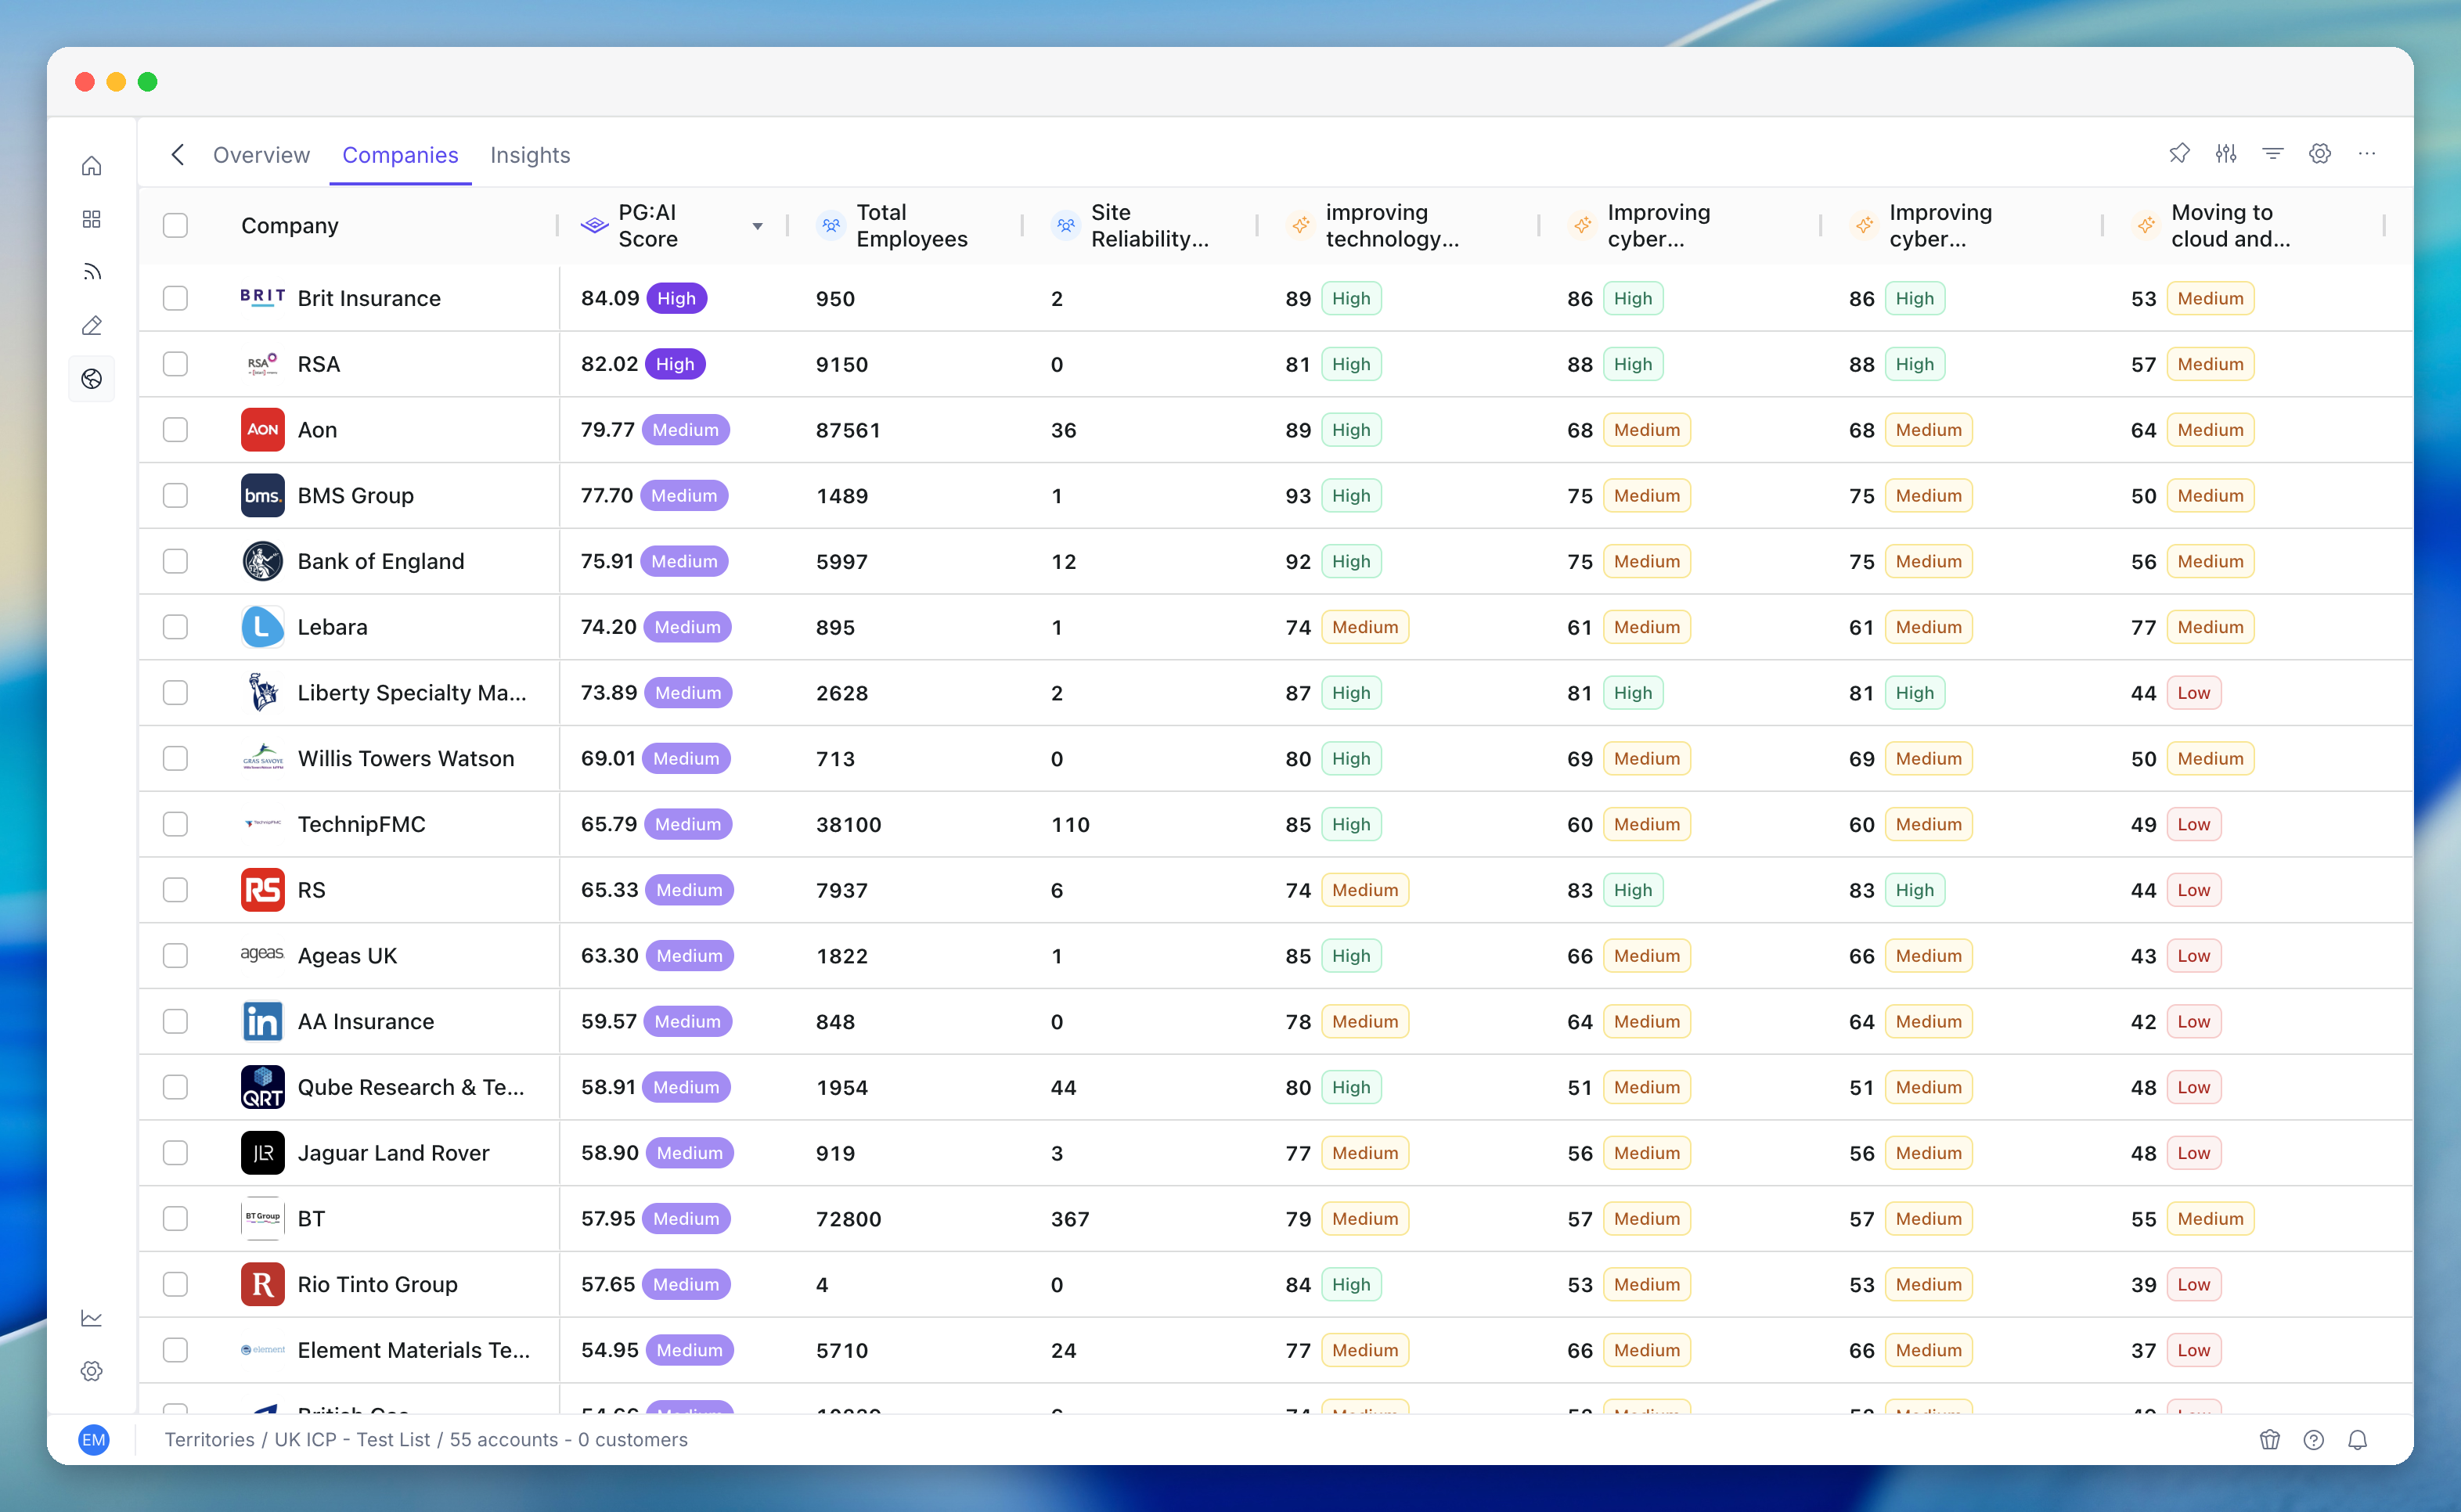Go back using the left chevron arrow
Viewport: 2461px width, 1512px height.
(178, 154)
